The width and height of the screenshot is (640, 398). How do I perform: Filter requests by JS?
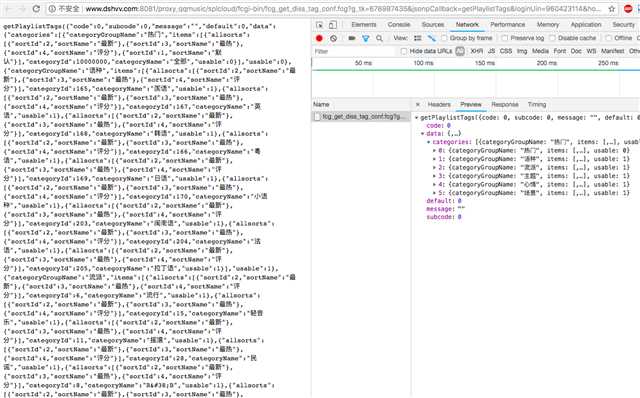point(491,51)
